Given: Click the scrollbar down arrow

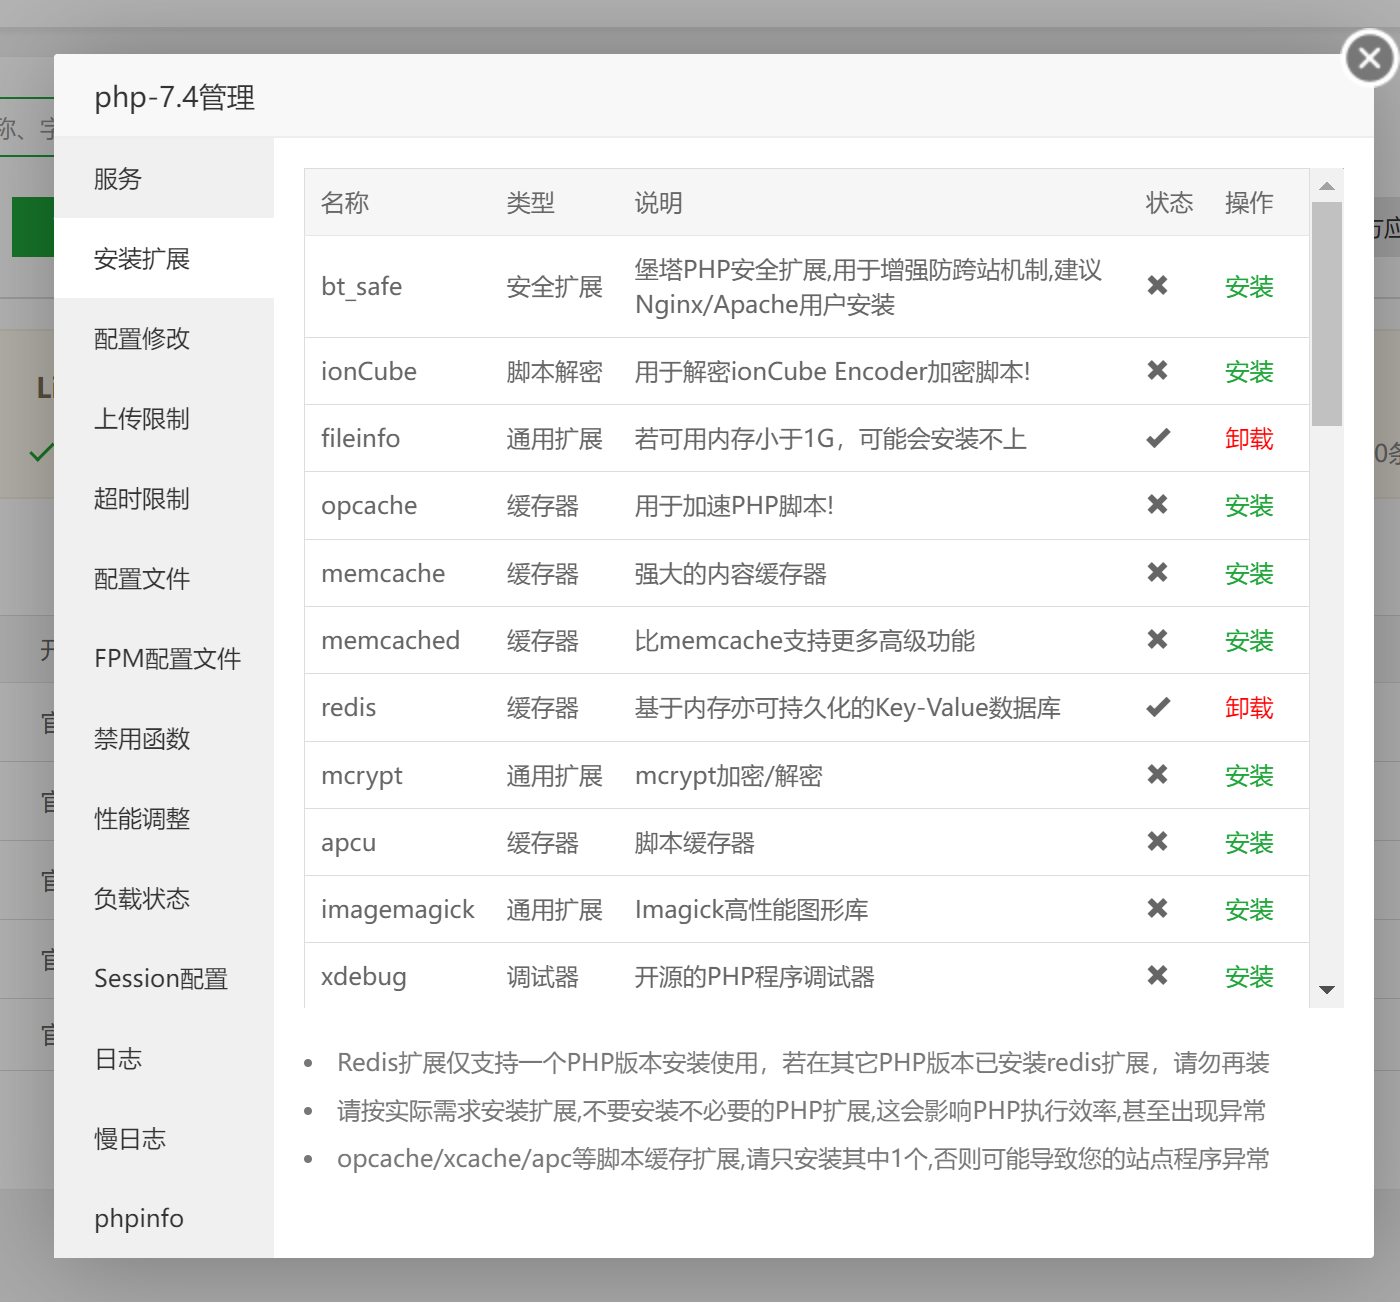Looking at the screenshot, I should click(x=1327, y=990).
